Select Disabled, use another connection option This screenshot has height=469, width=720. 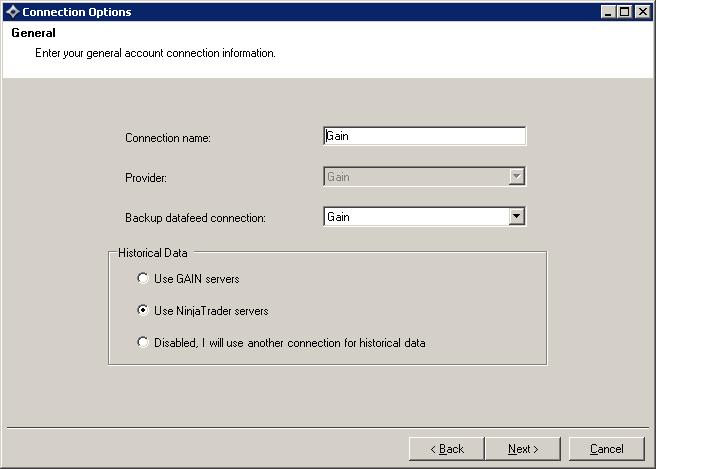coord(143,343)
